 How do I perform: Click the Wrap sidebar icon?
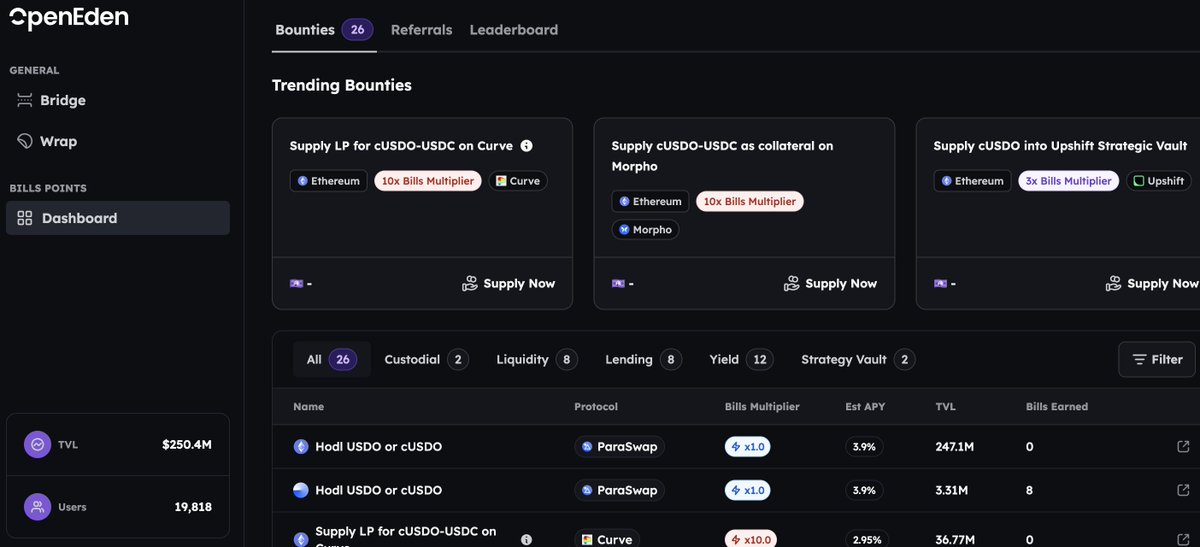coord(25,141)
